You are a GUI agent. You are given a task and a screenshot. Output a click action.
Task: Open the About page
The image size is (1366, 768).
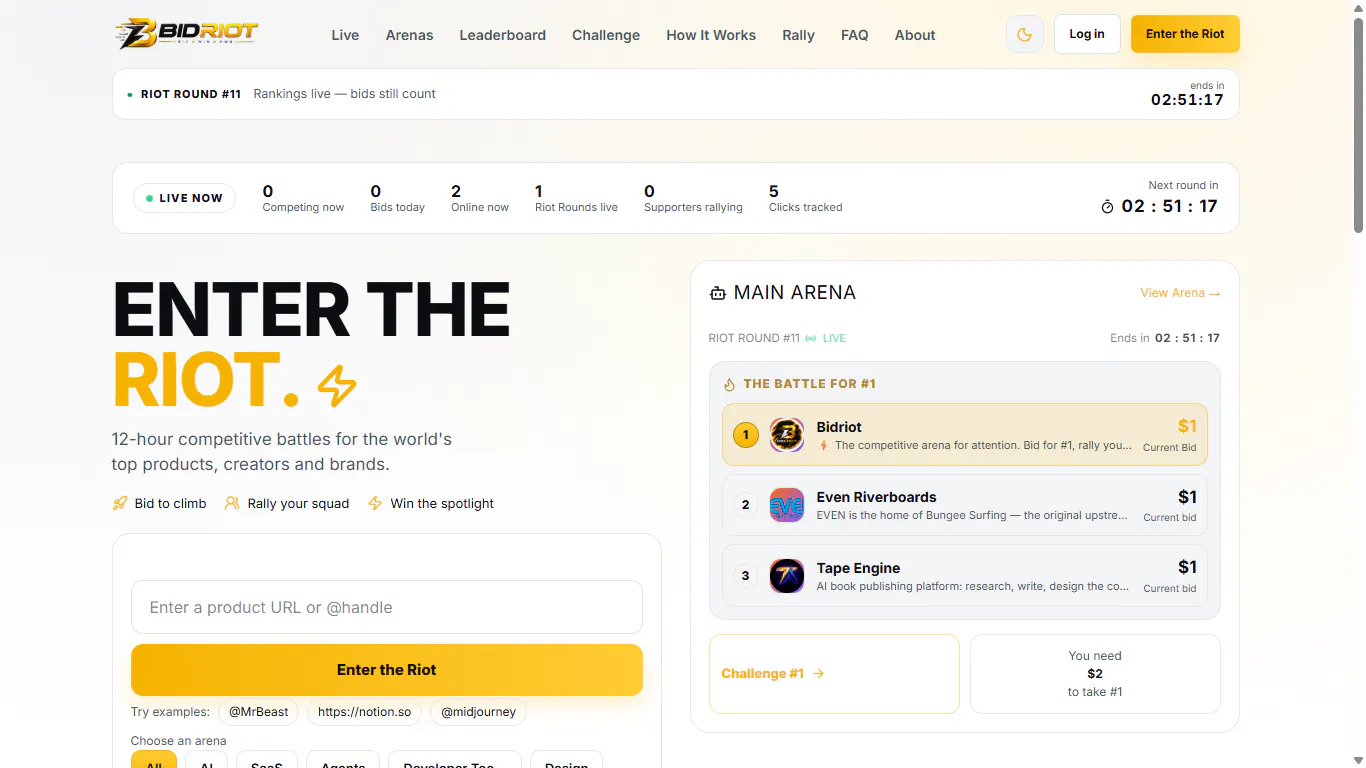pos(915,35)
